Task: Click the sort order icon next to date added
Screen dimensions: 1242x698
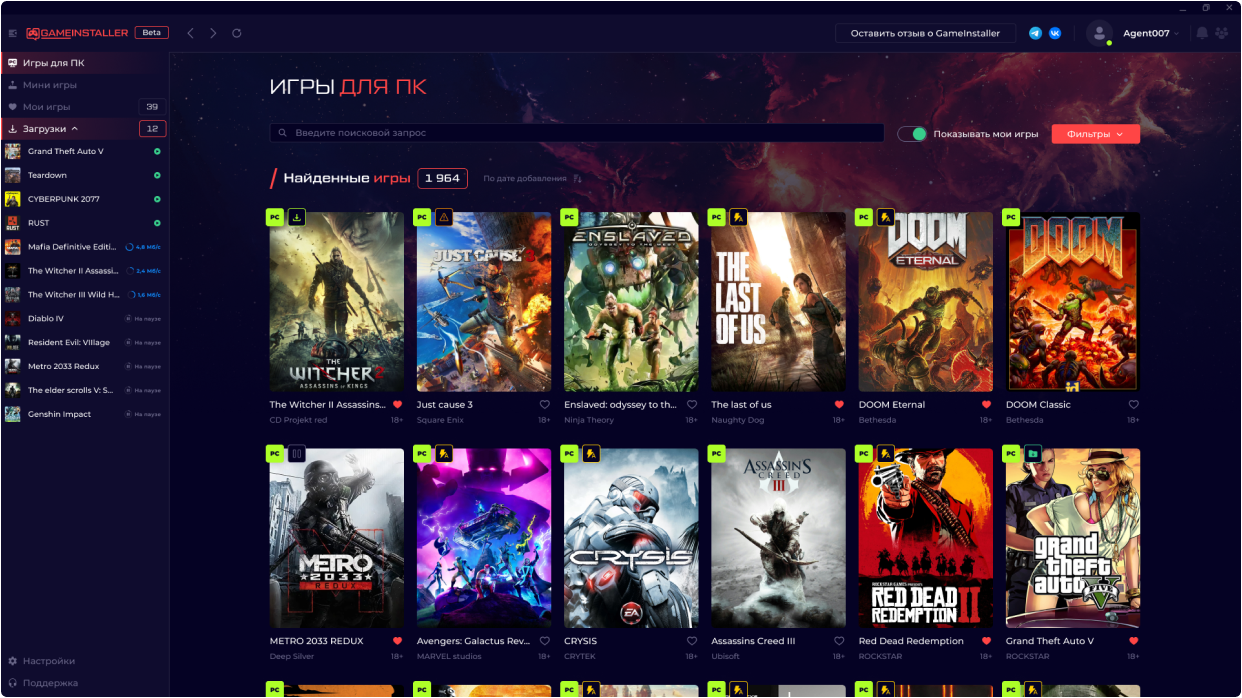Action: [577, 179]
